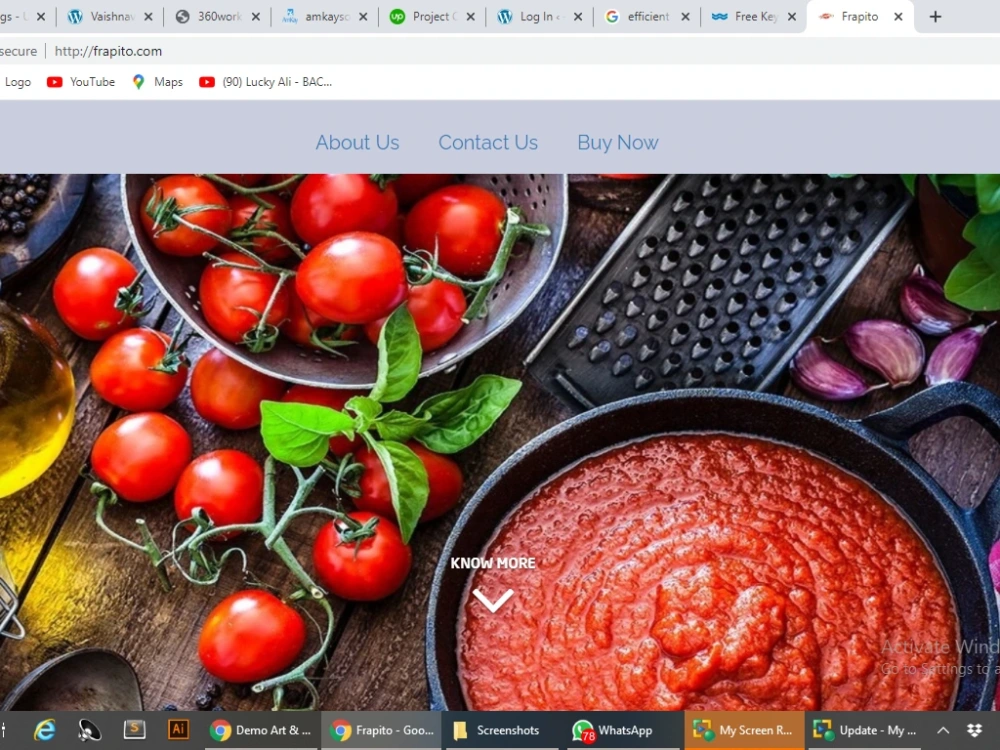Switch to the Vaishnav WordPress tab

click(110, 17)
